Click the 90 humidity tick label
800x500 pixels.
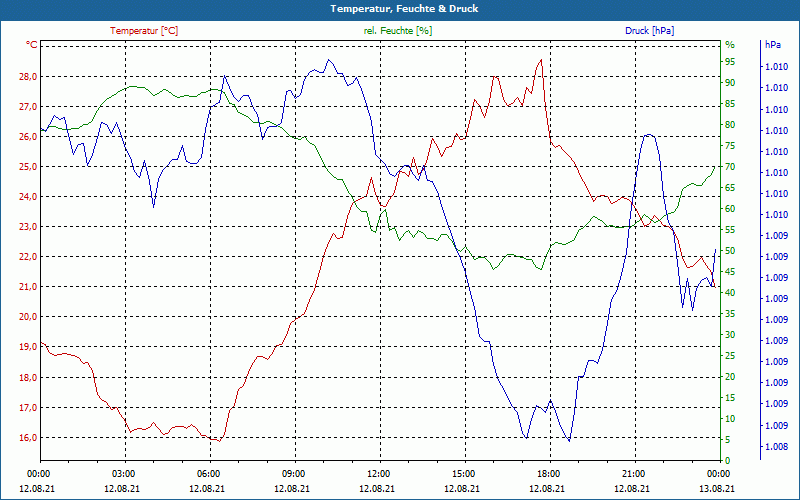(x=730, y=83)
